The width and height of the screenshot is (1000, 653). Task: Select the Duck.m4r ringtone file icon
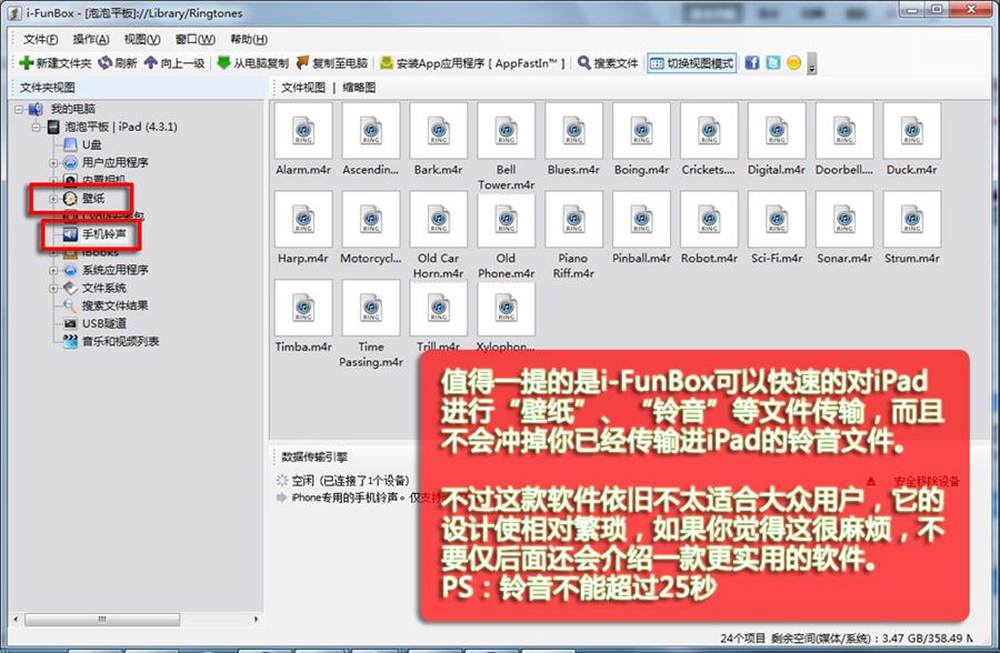pos(912,130)
